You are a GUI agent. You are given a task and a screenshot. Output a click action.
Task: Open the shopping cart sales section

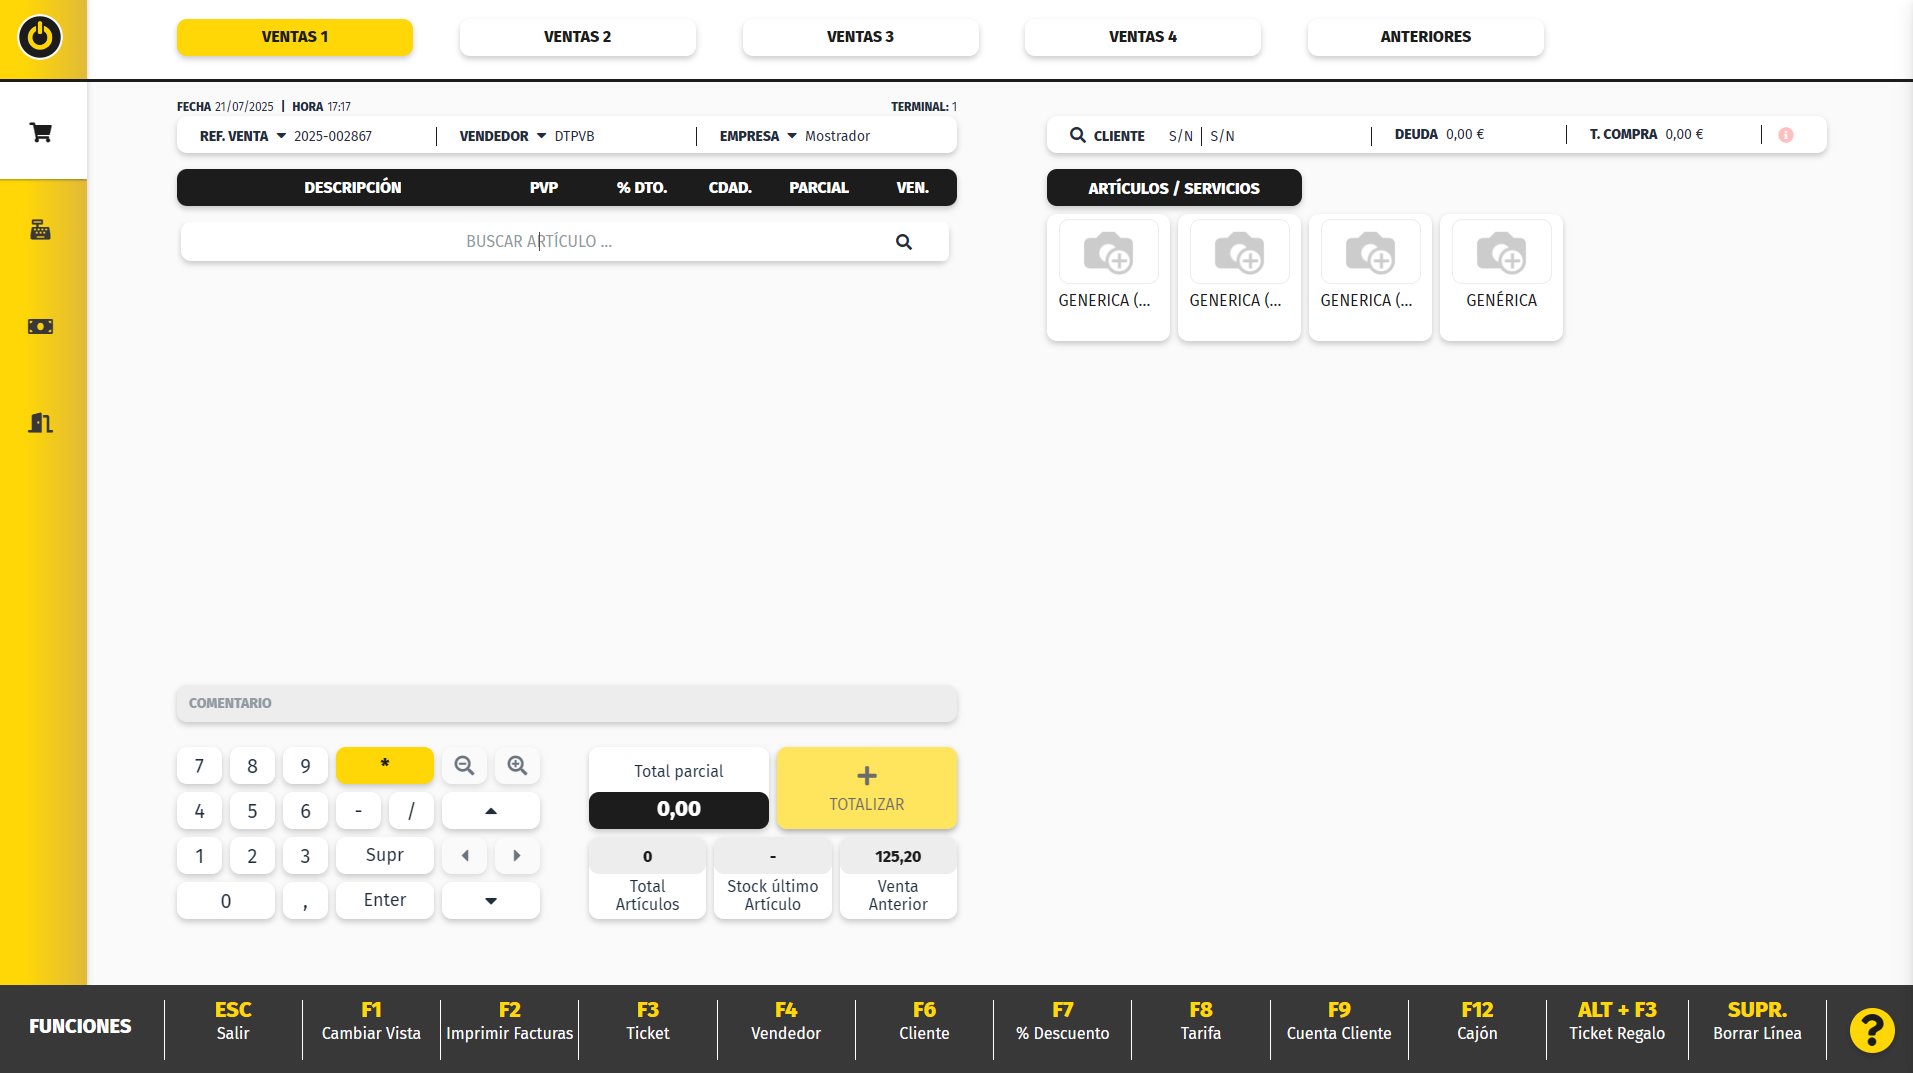pos(41,132)
